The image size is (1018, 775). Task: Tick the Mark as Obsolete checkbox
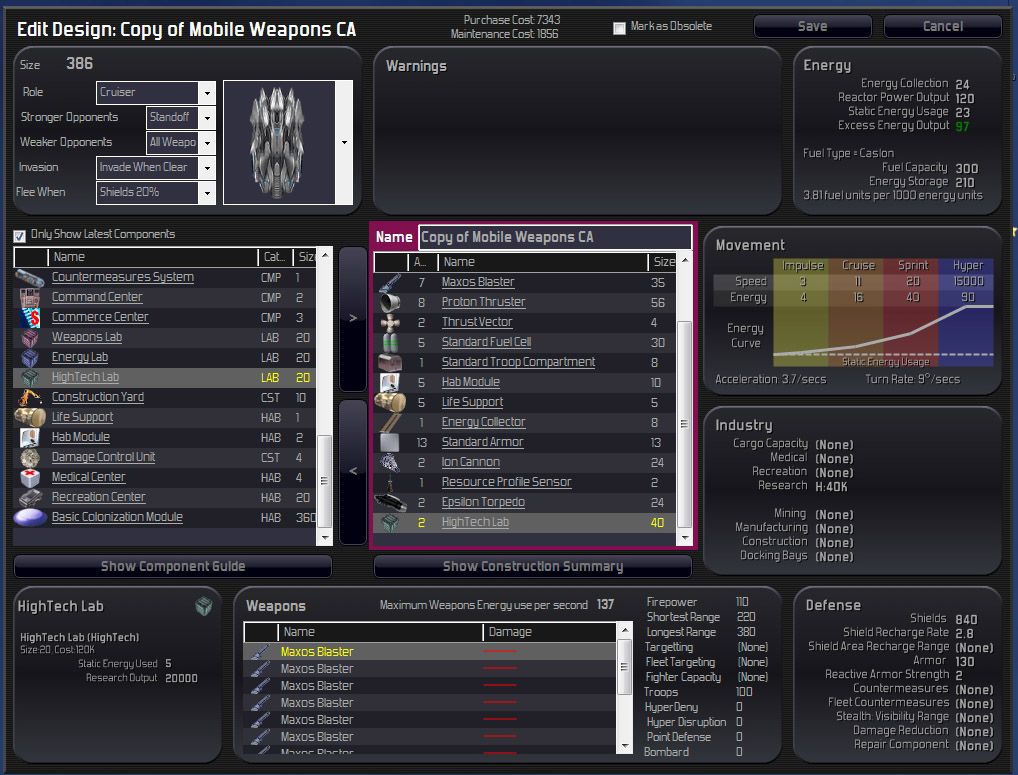click(619, 27)
